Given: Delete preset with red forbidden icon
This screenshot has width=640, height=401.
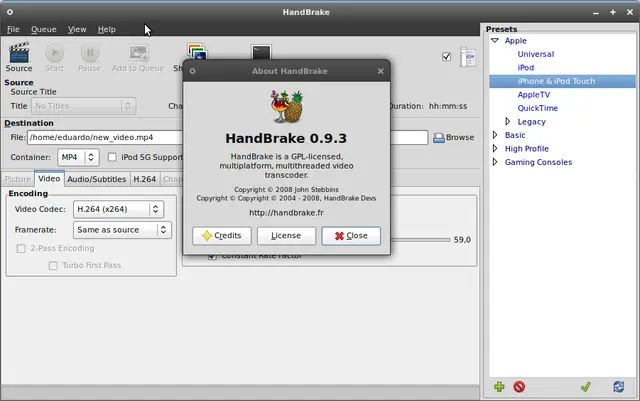Looking at the screenshot, I should click(x=519, y=386).
